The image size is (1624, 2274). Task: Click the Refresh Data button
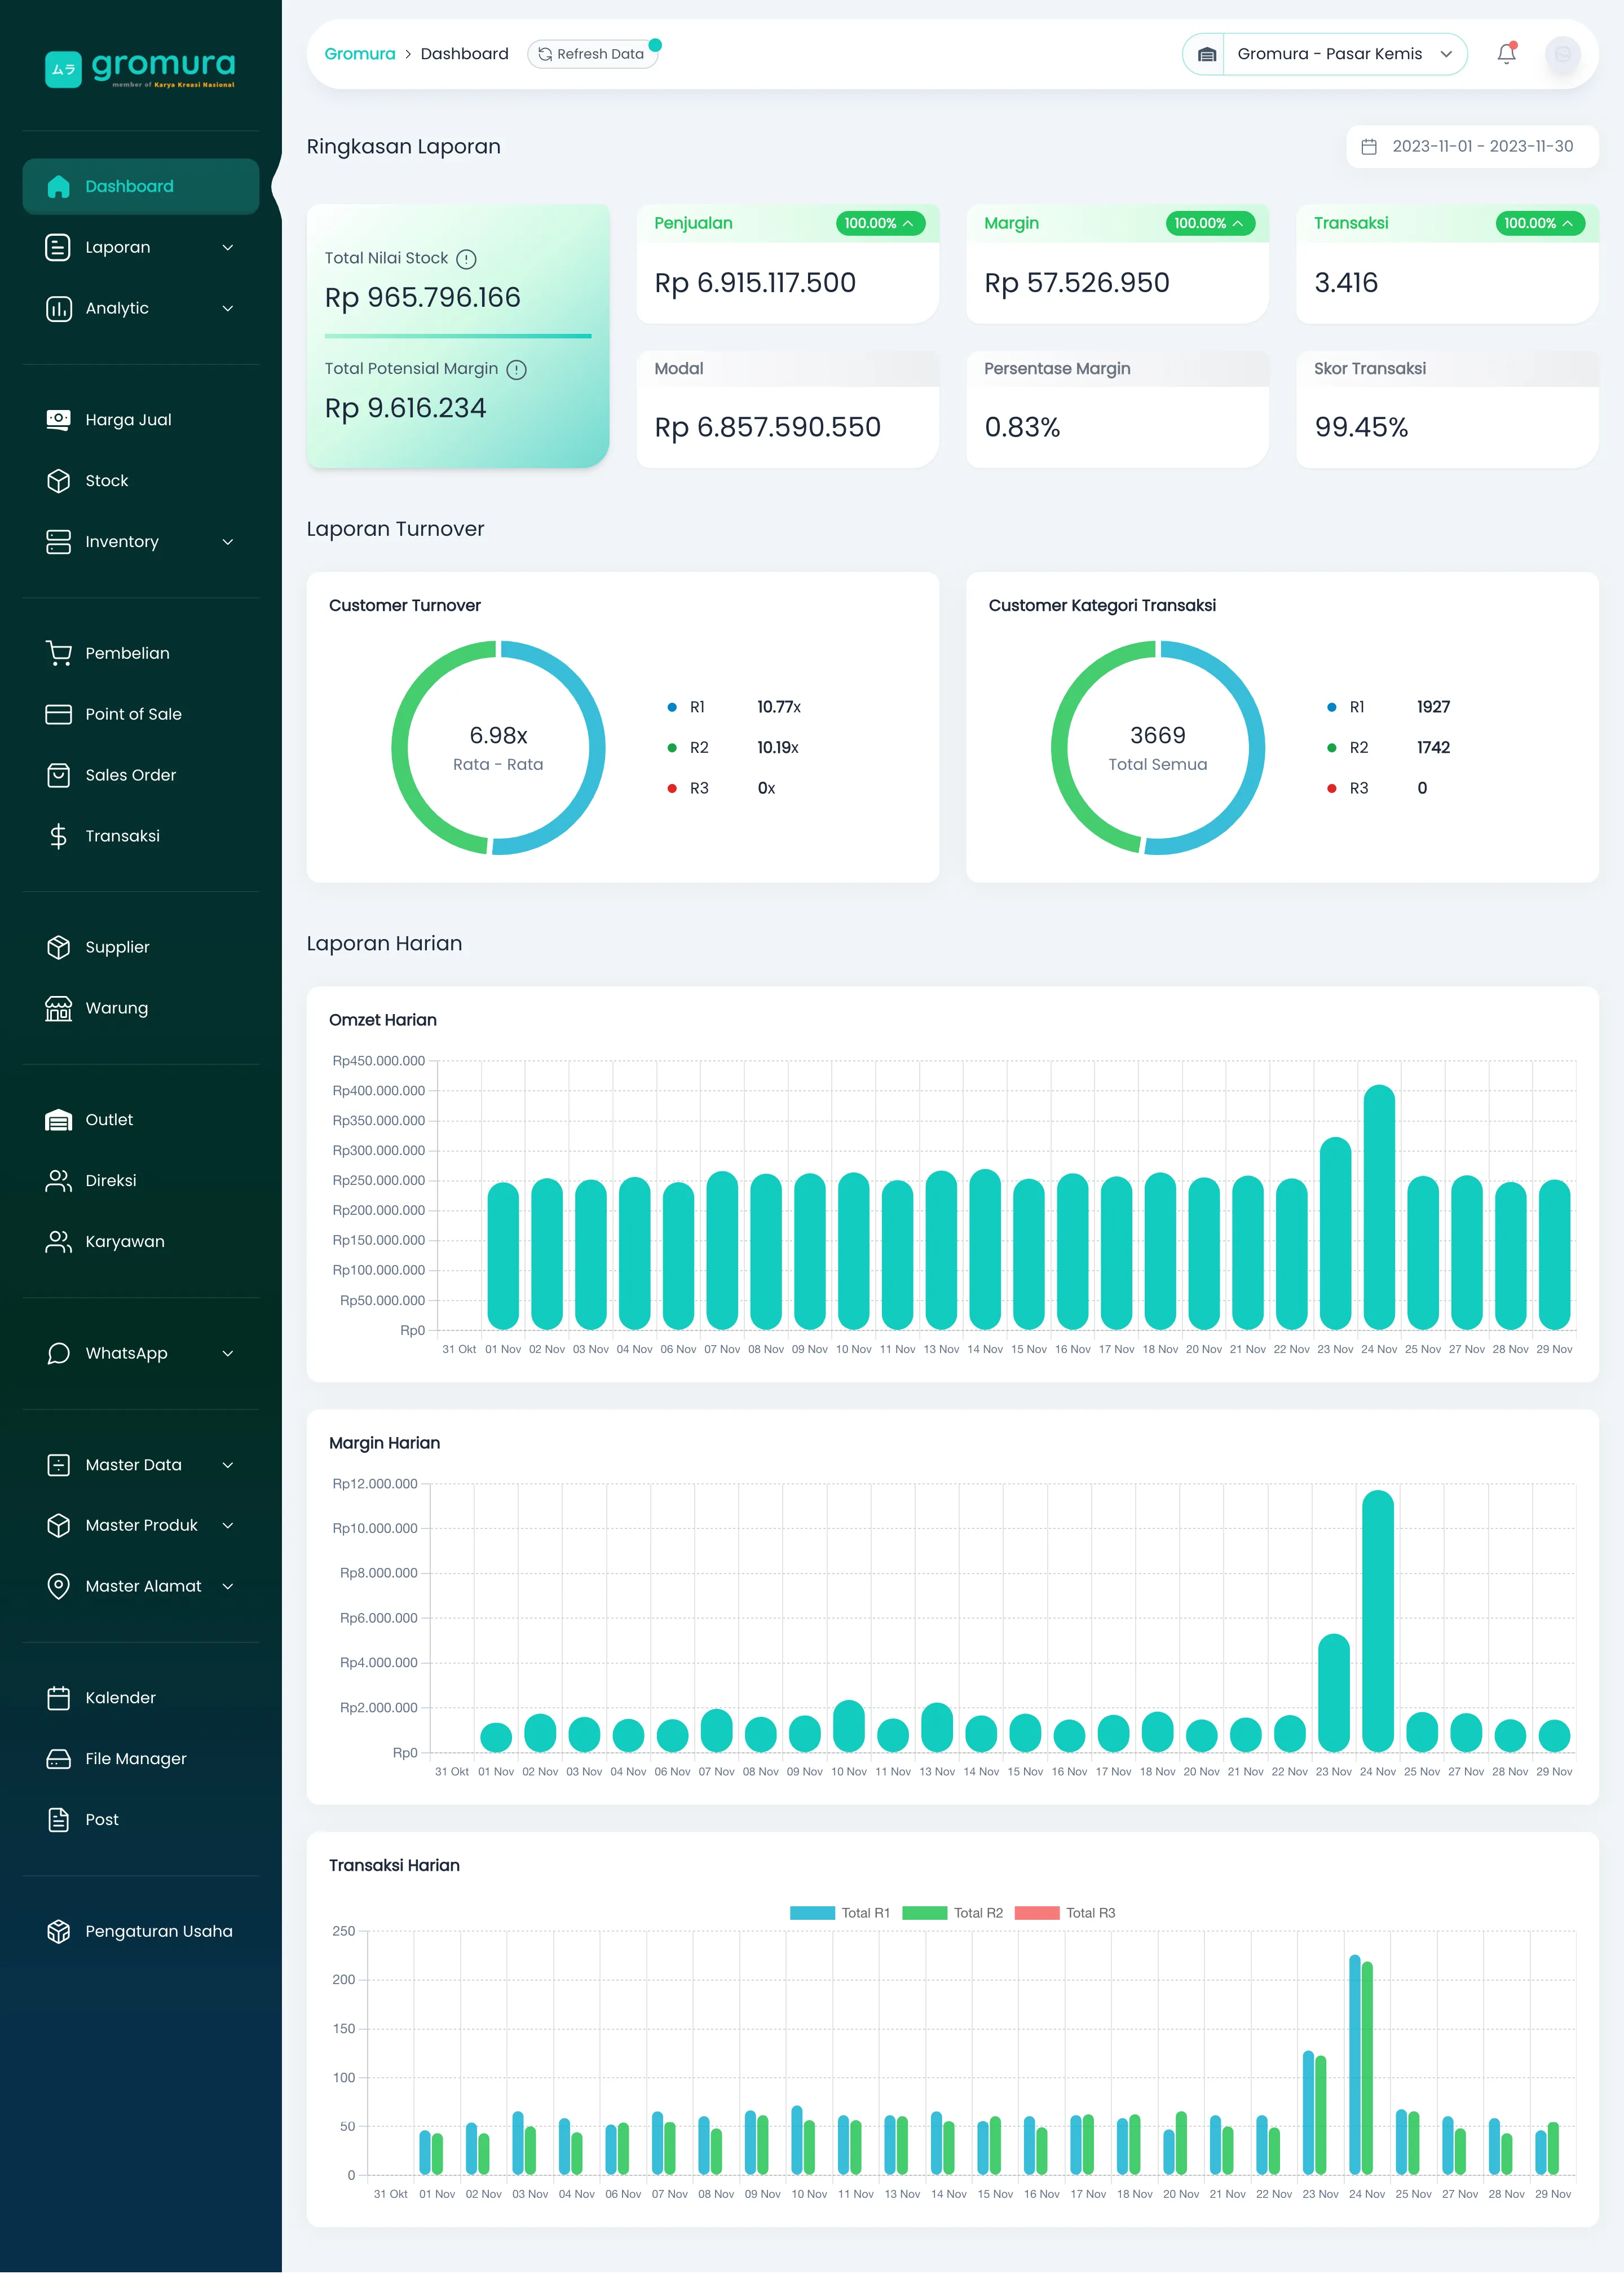[x=592, y=54]
